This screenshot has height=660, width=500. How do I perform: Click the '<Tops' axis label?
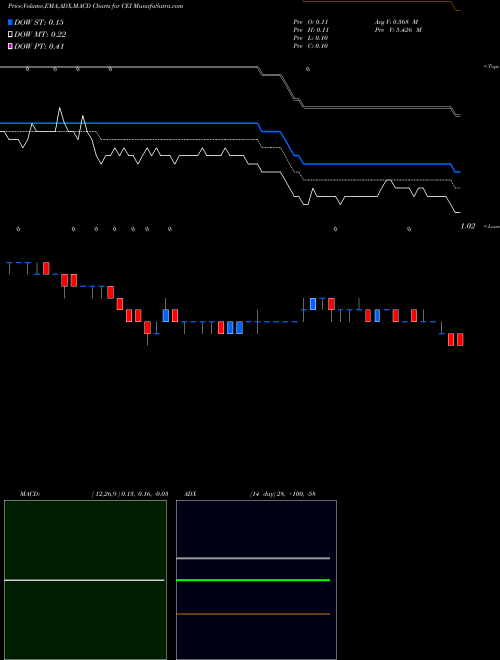point(491,67)
